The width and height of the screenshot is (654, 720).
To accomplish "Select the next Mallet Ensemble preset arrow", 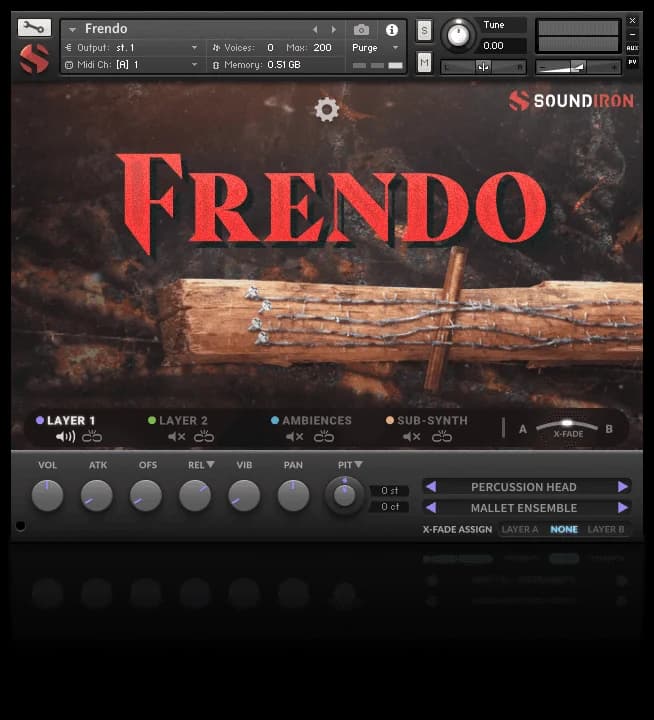I will (x=623, y=507).
